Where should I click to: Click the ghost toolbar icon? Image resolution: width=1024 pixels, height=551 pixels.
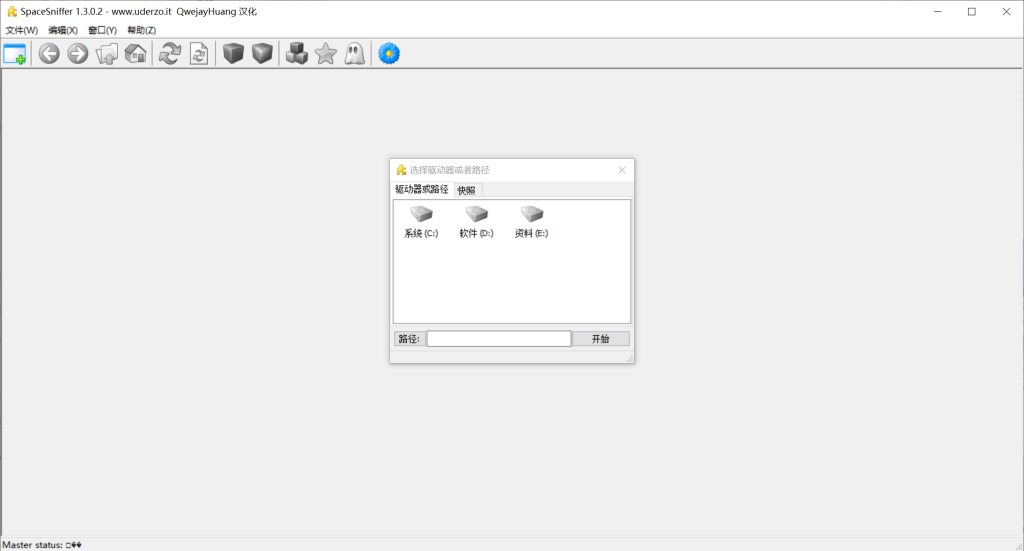tap(354, 54)
